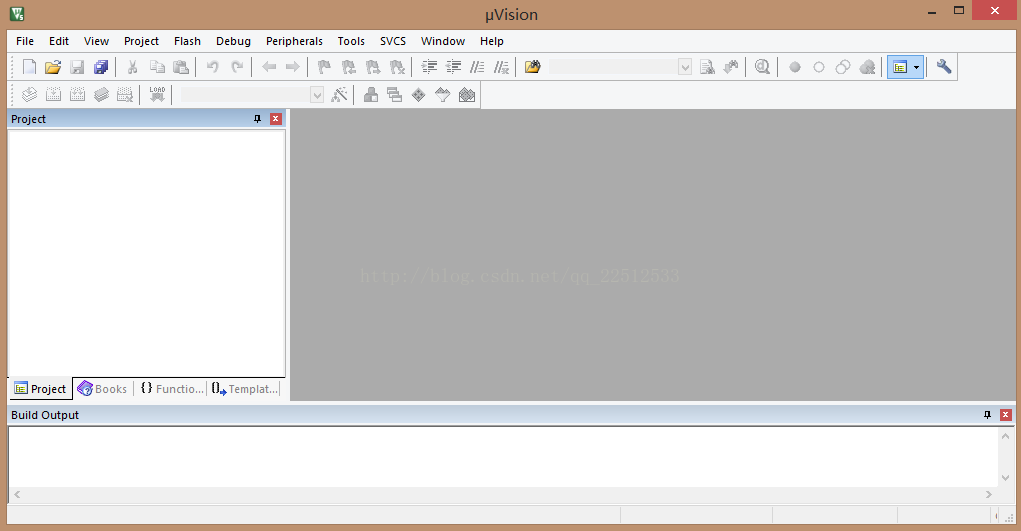1021x531 pixels.
Task: Click the Indent selection icon
Action: click(x=429, y=67)
